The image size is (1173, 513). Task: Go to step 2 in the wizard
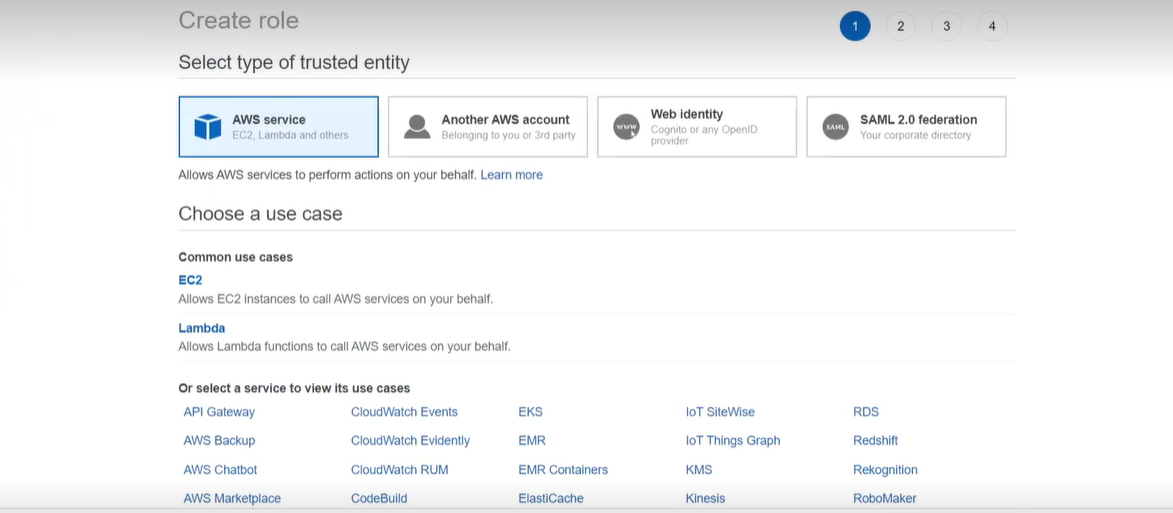(x=901, y=26)
